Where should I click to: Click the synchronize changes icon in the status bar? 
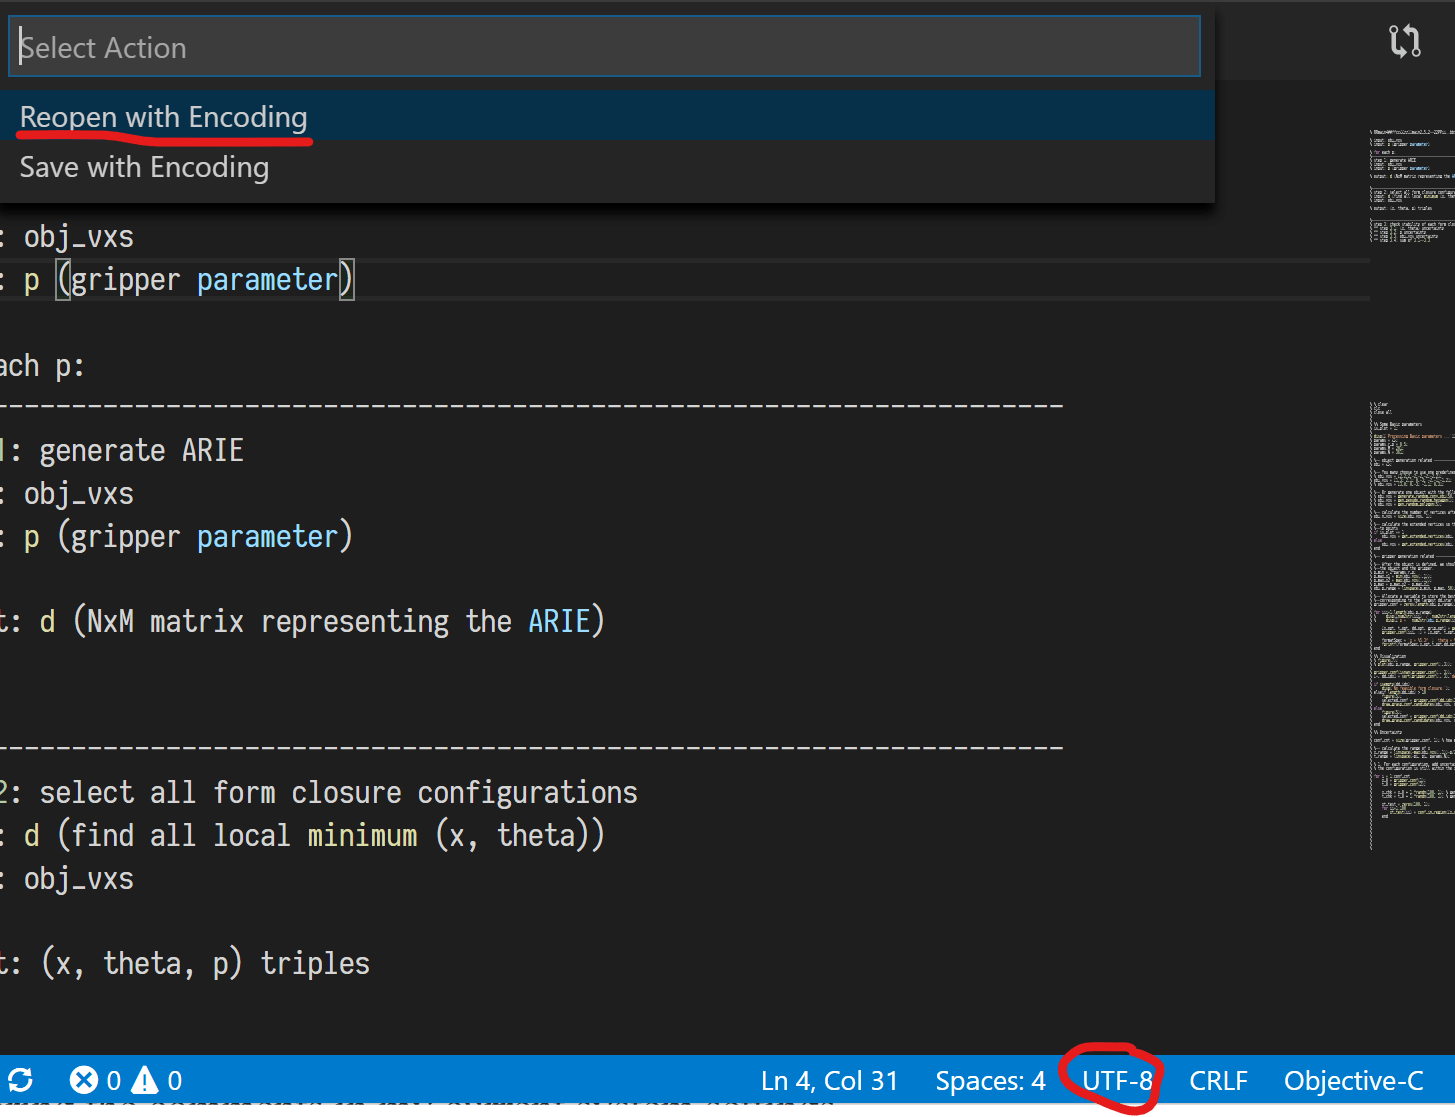point(19,1080)
